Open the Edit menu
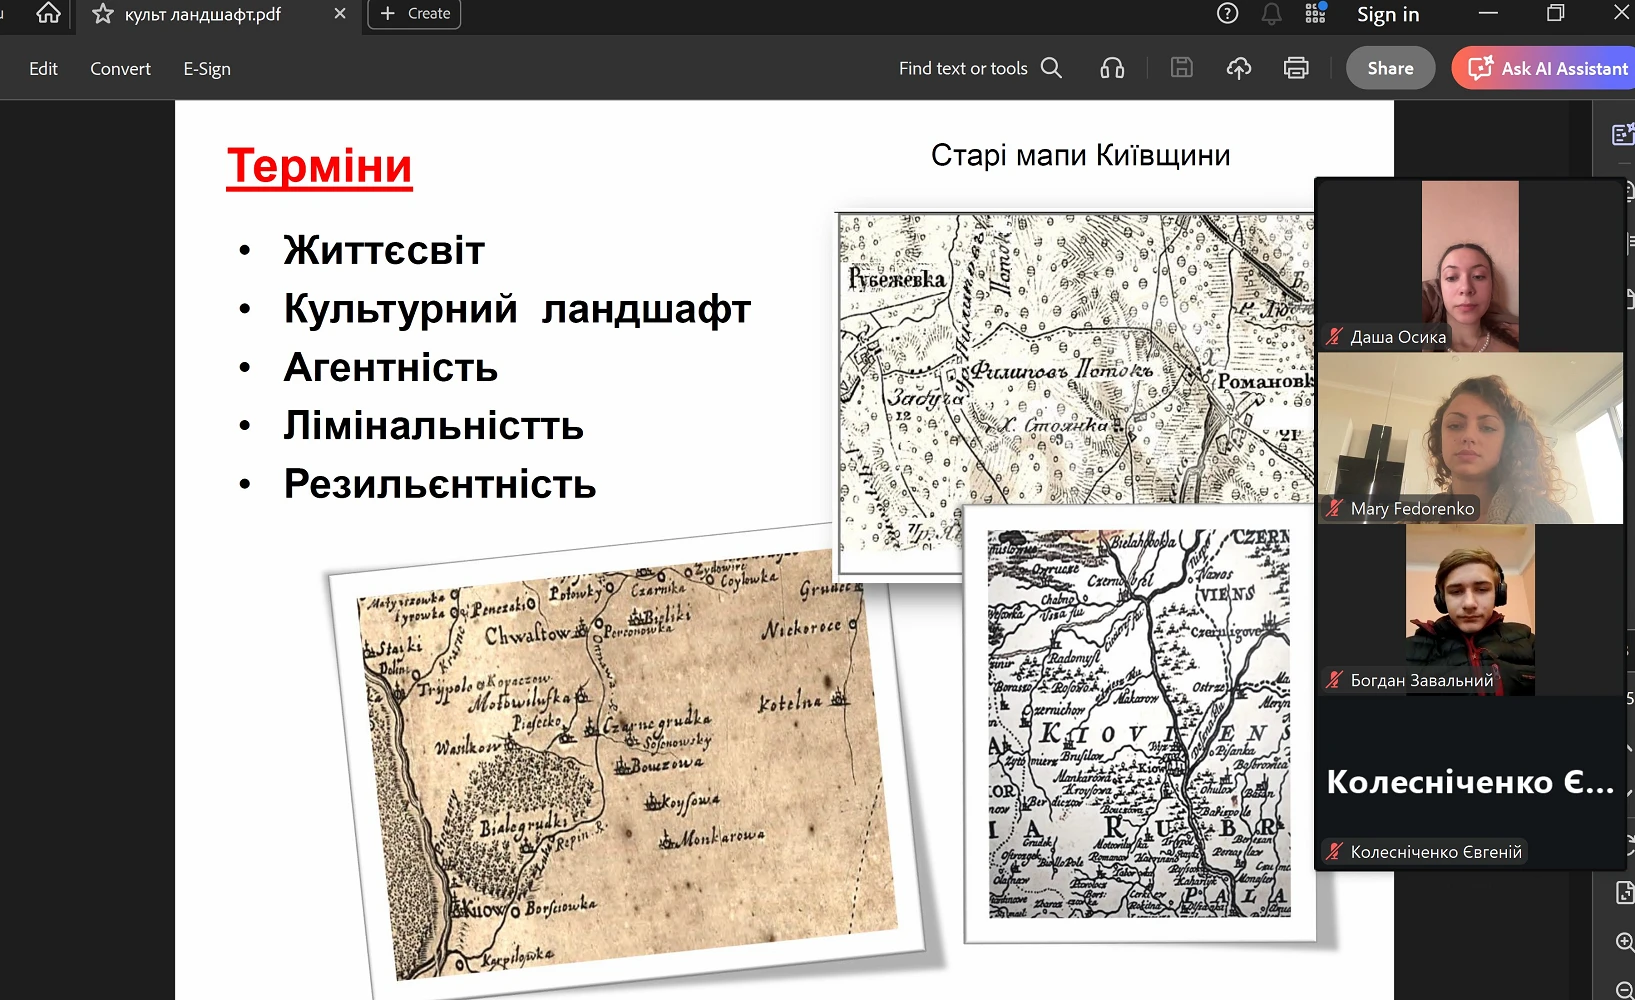This screenshot has width=1635, height=1000. coord(43,68)
